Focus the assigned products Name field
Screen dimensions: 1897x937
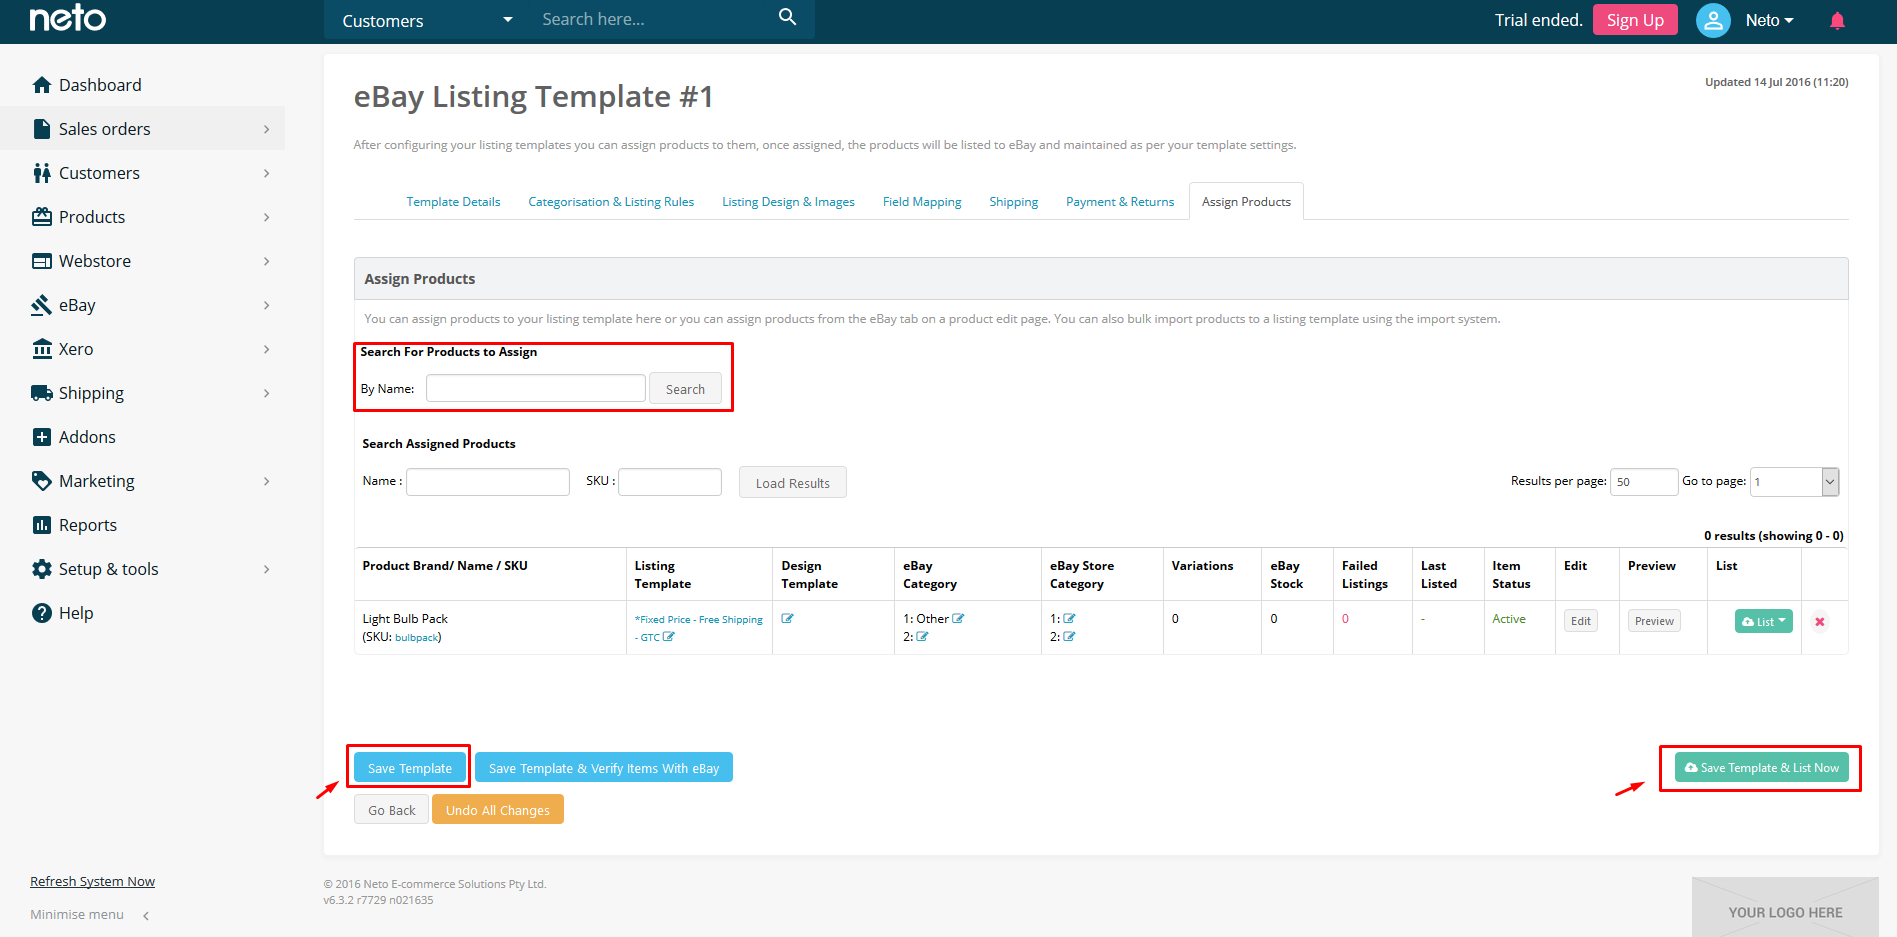pyautogui.click(x=488, y=482)
